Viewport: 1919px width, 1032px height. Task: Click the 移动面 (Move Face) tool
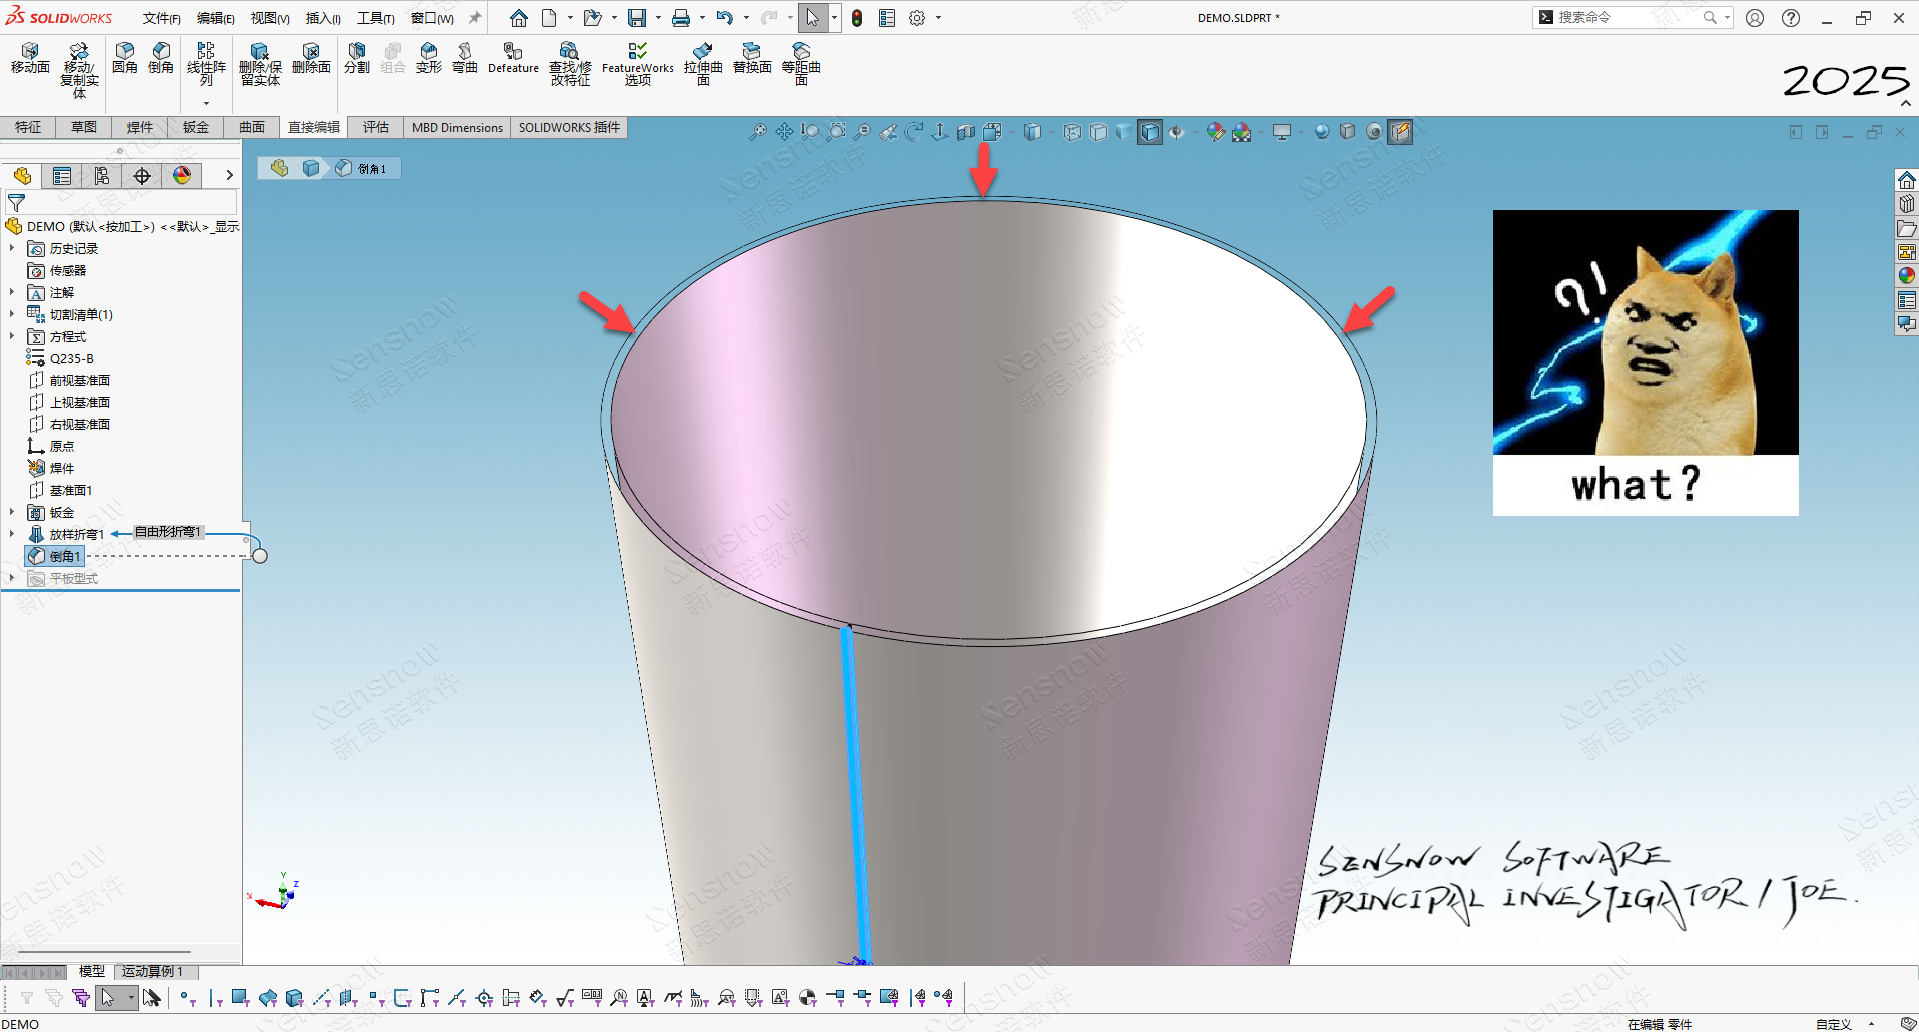(30, 58)
